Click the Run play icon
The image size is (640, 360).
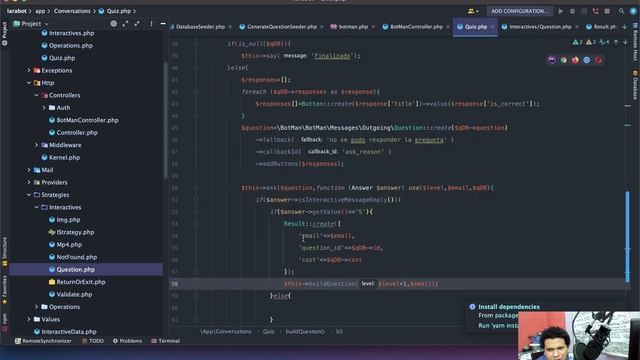pos(561,11)
